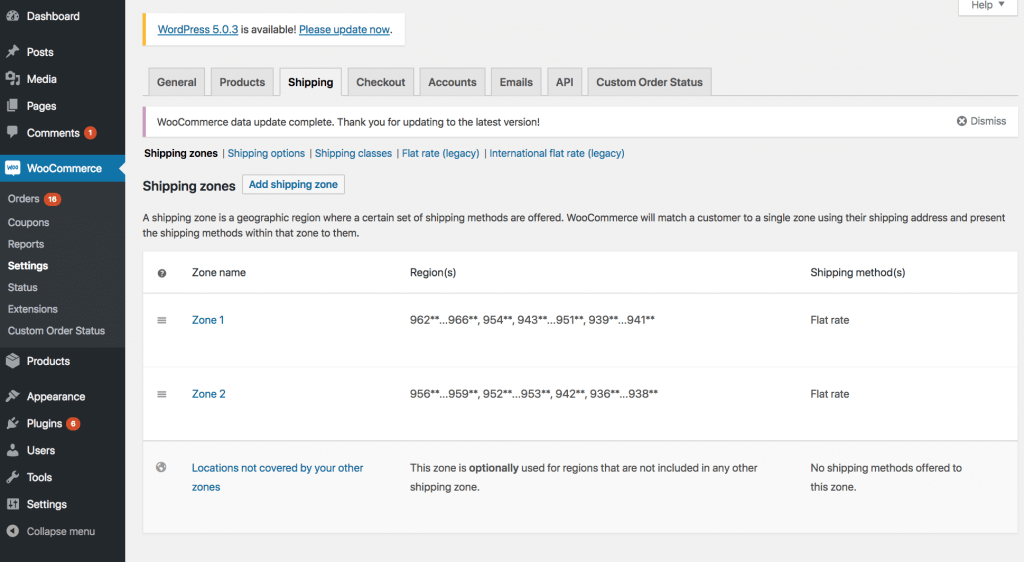Select the Shipping zones sub-section

click(x=181, y=153)
